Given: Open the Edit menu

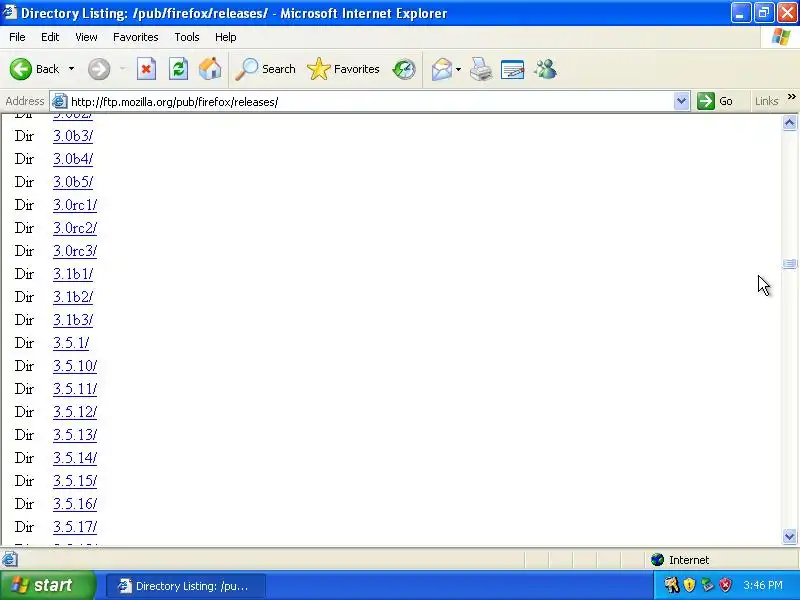Looking at the screenshot, I should click(x=50, y=37).
